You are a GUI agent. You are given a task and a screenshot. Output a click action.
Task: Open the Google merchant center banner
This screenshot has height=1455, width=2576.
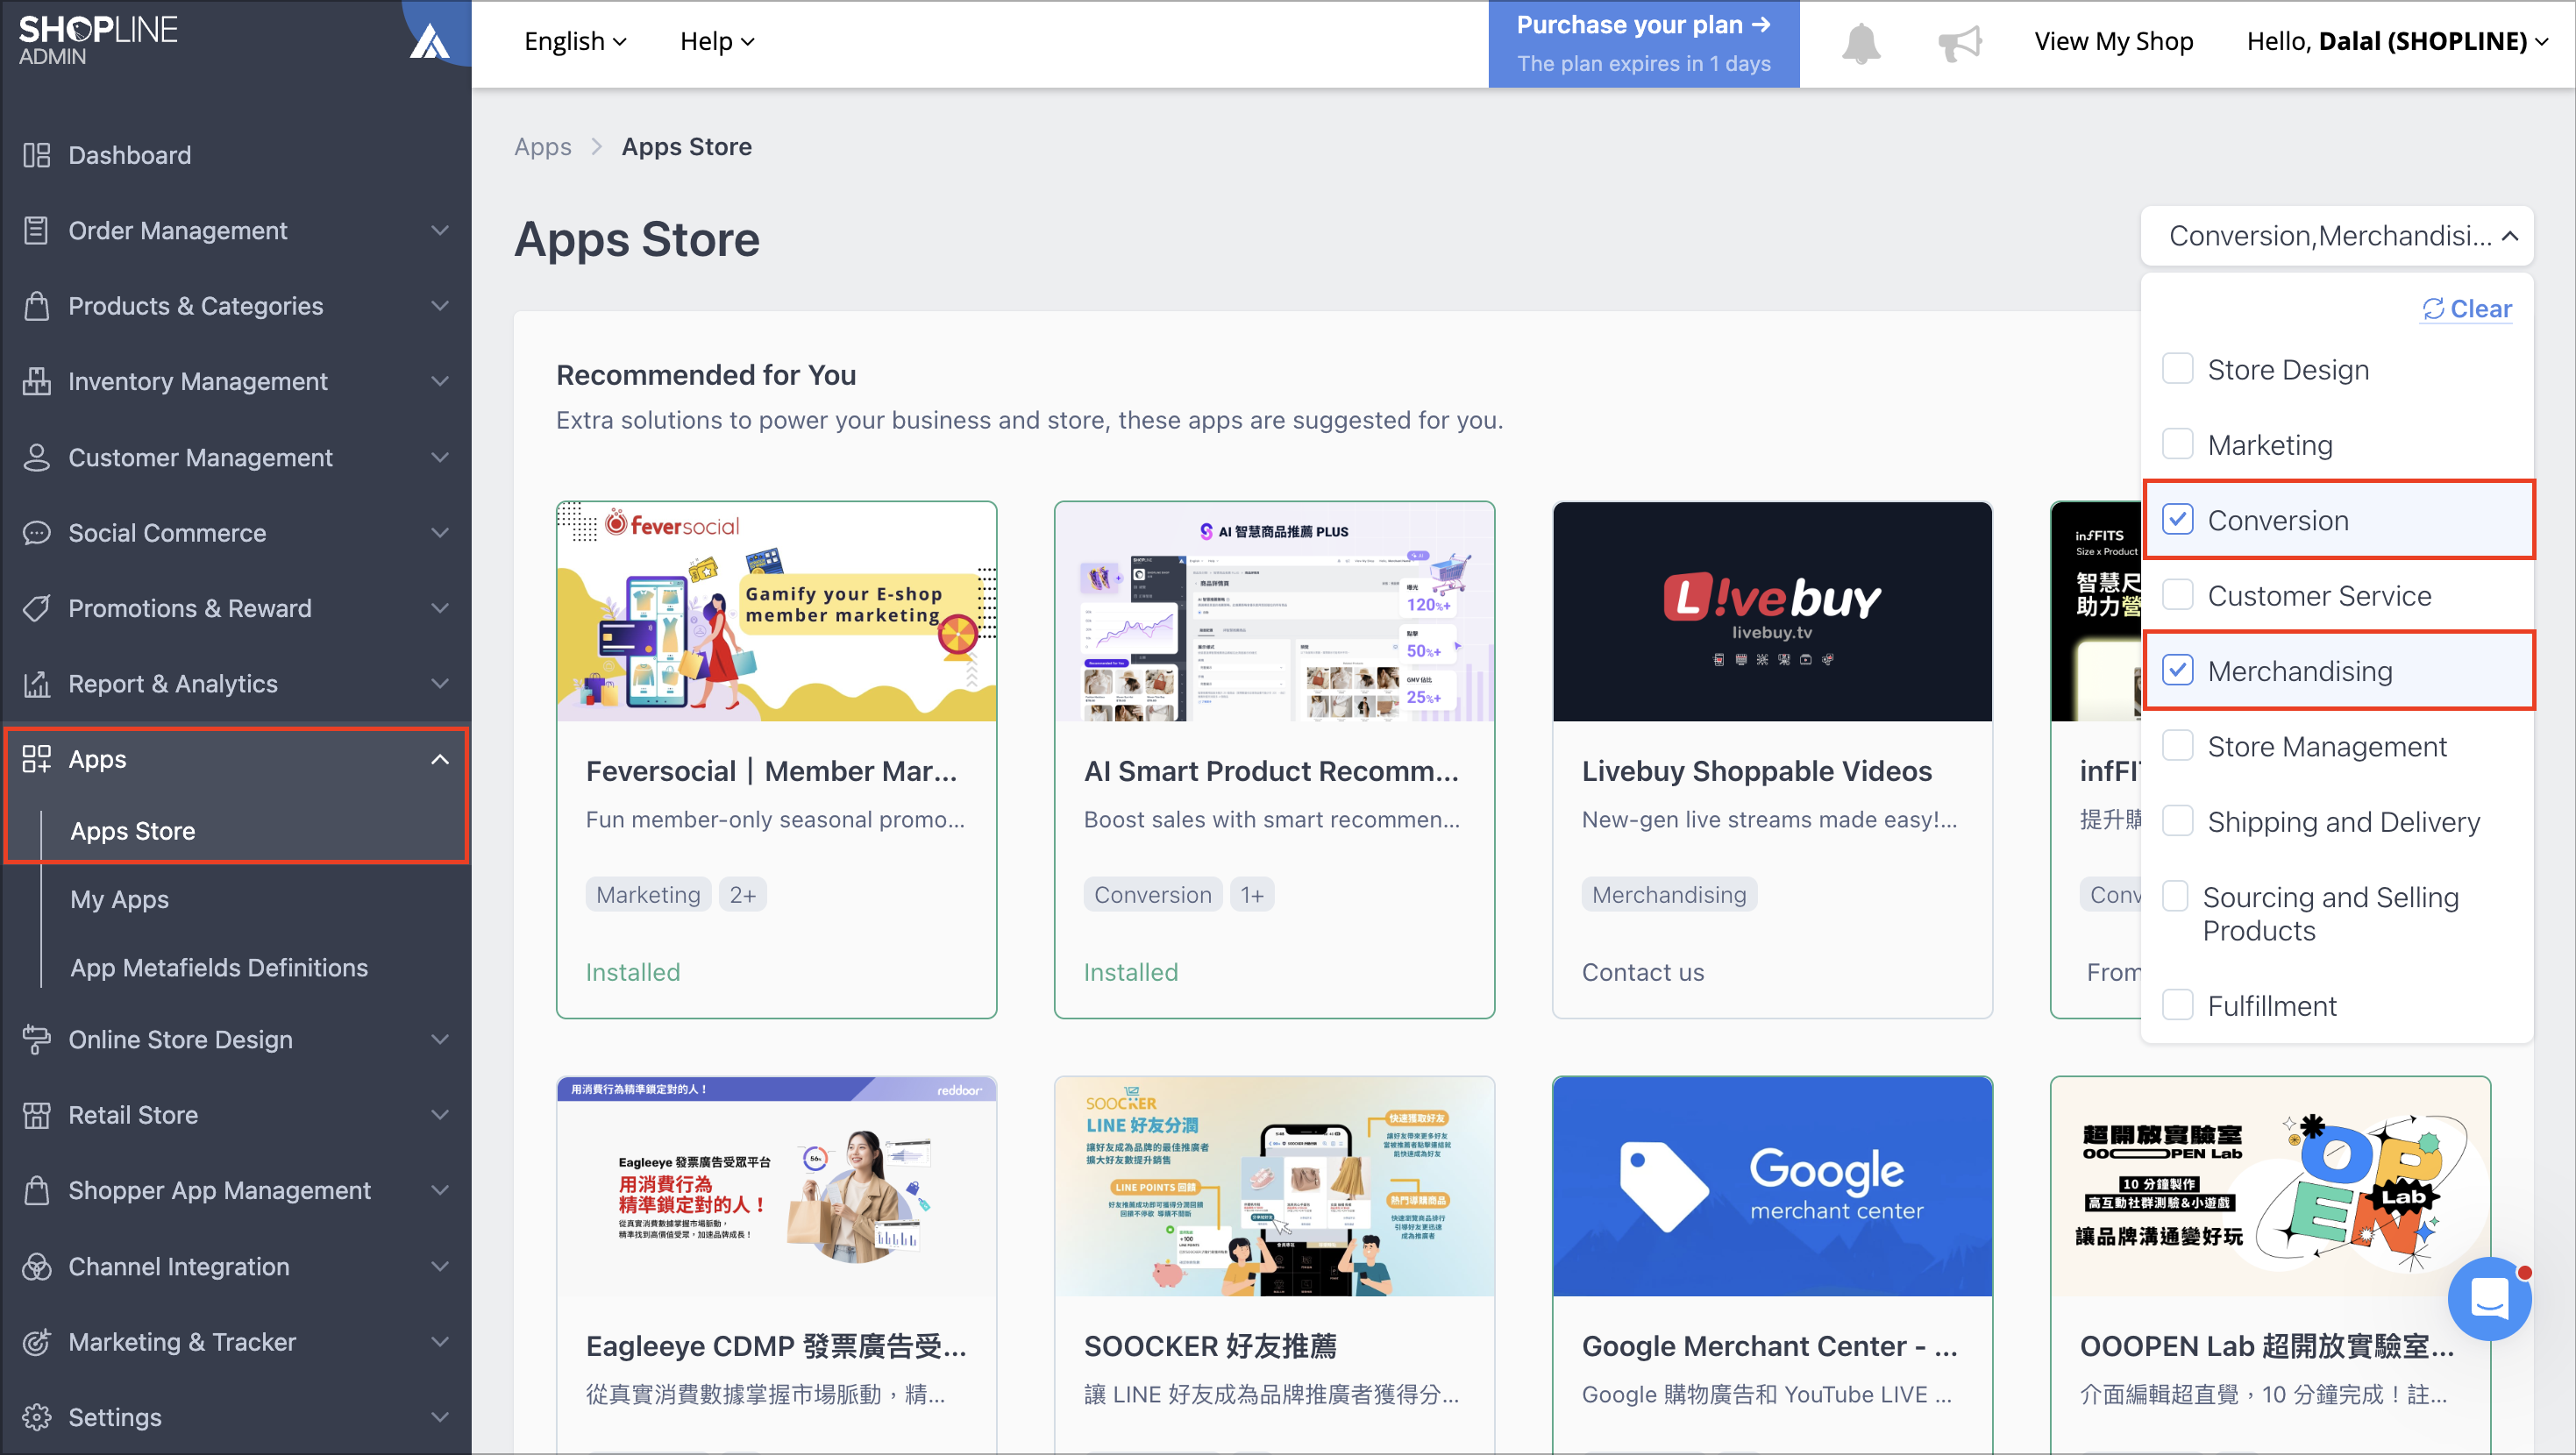coord(1772,1186)
